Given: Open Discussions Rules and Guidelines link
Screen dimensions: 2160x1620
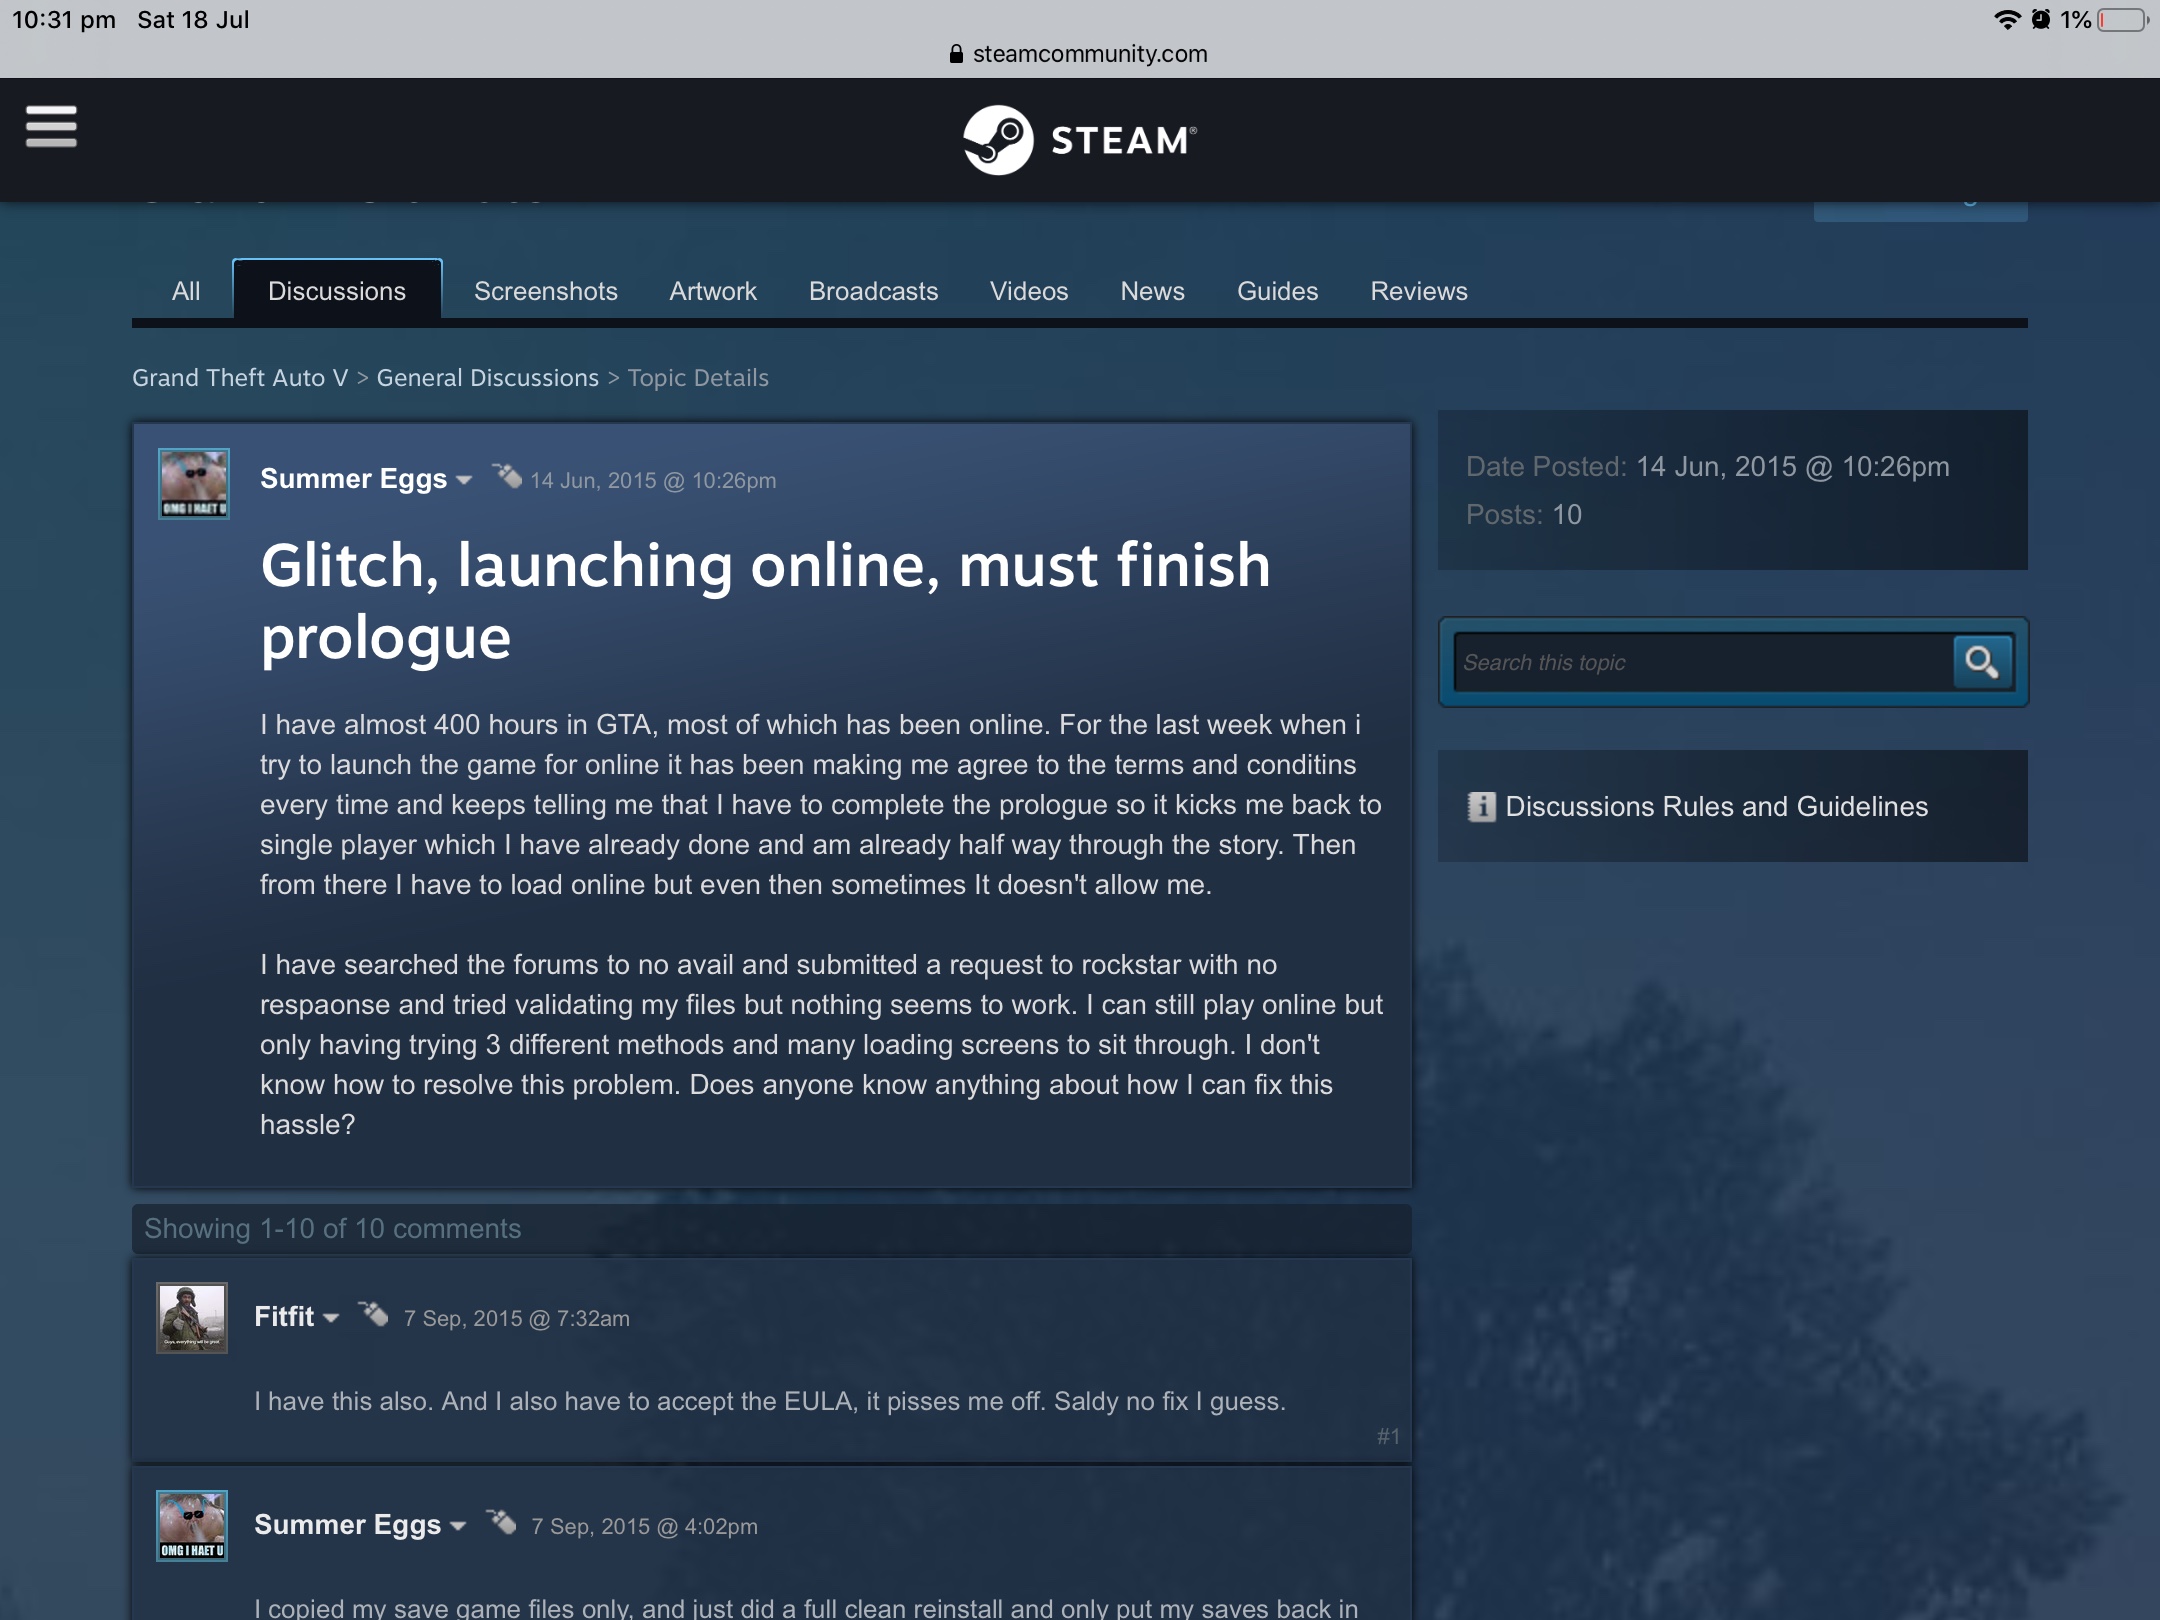Looking at the screenshot, I should tap(1717, 806).
